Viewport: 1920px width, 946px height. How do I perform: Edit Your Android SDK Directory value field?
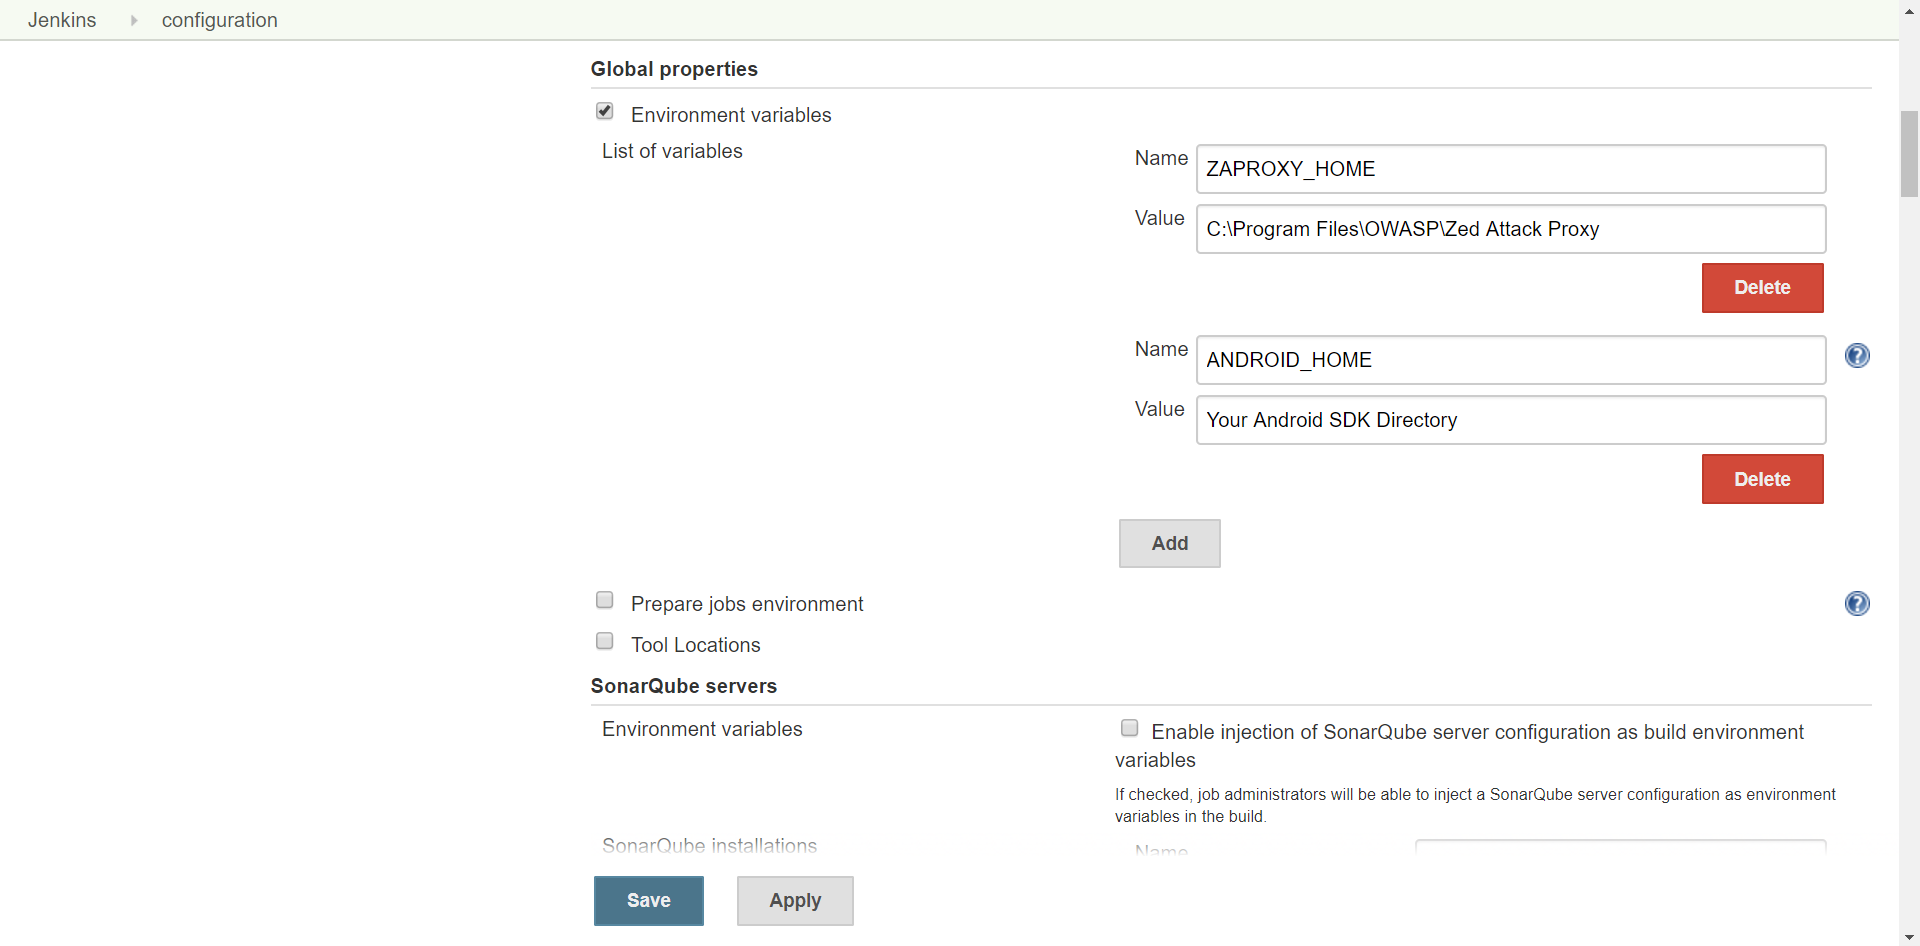[1511, 420]
